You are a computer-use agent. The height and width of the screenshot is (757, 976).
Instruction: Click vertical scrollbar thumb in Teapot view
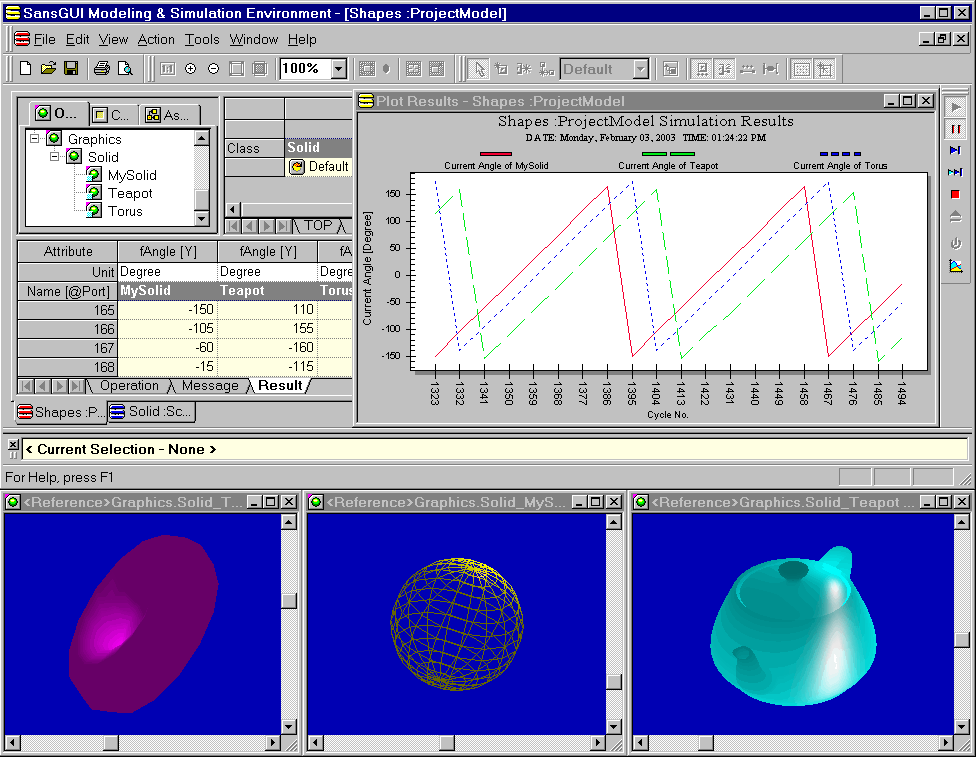[x=962, y=640]
